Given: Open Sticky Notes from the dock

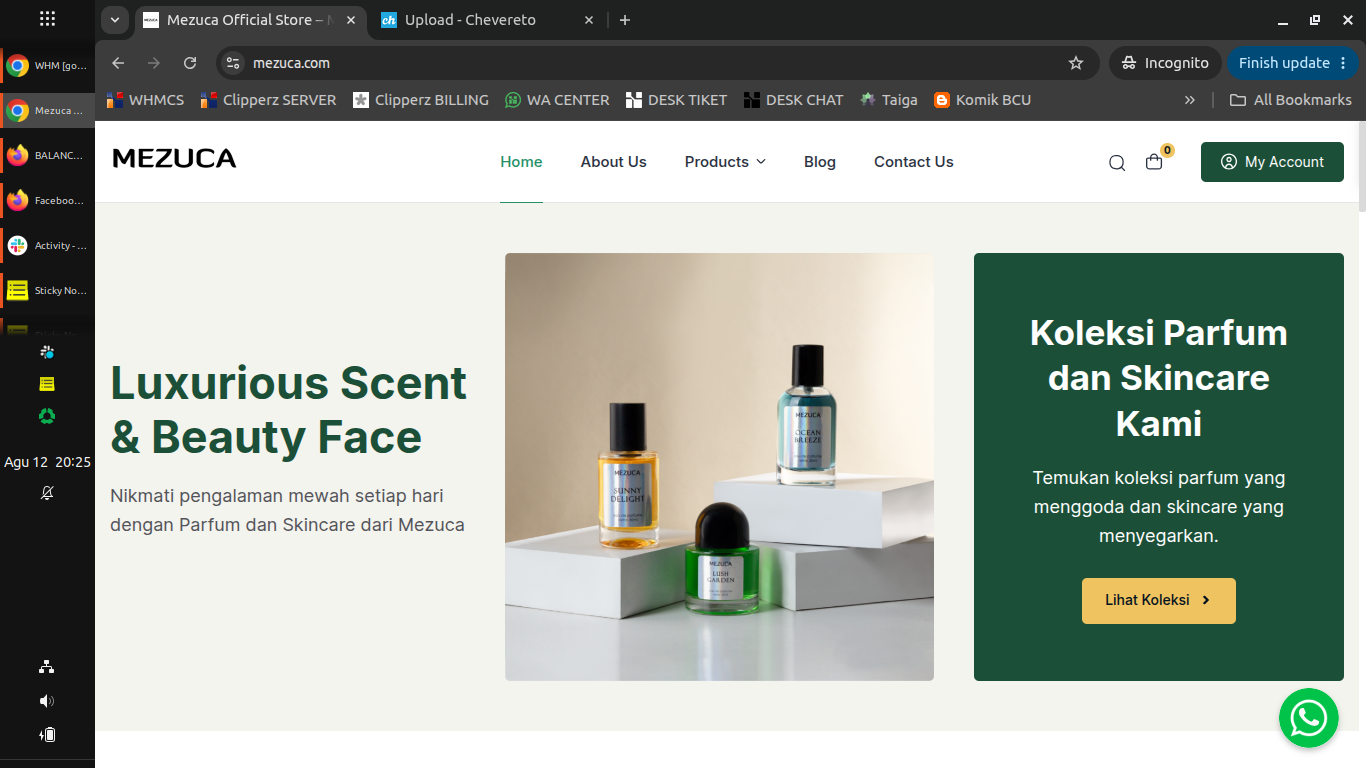Looking at the screenshot, I should (47, 291).
